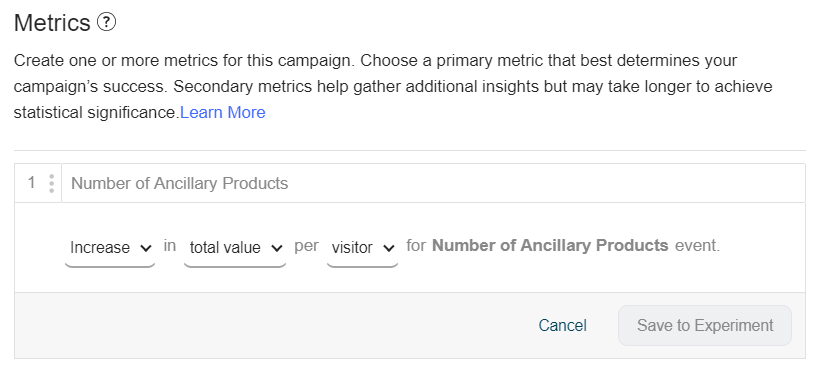Cancel the metric editing
The width and height of the screenshot is (819, 367).
[x=563, y=326]
